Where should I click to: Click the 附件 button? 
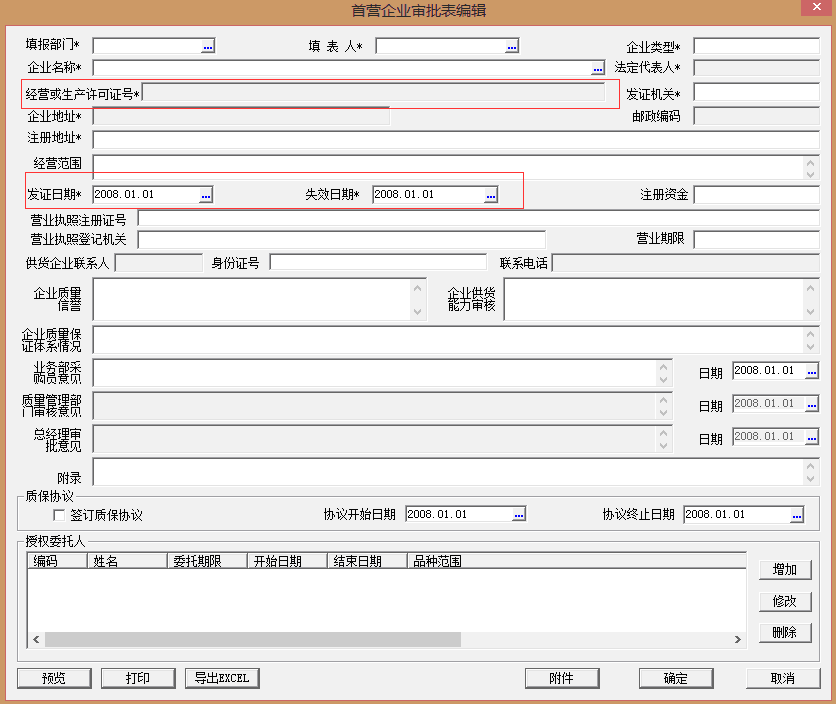tap(562, 678)
